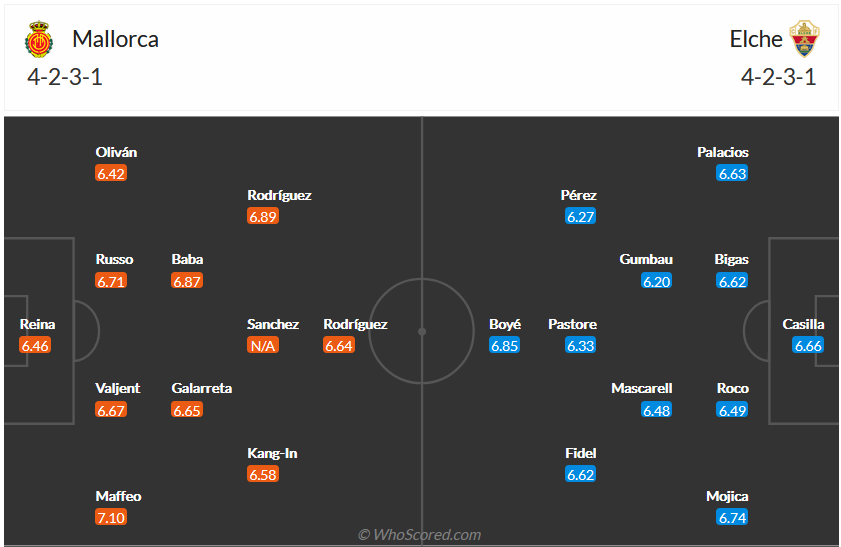Open the Mallorca team name

pyautogui.click(x=115, y=39)
